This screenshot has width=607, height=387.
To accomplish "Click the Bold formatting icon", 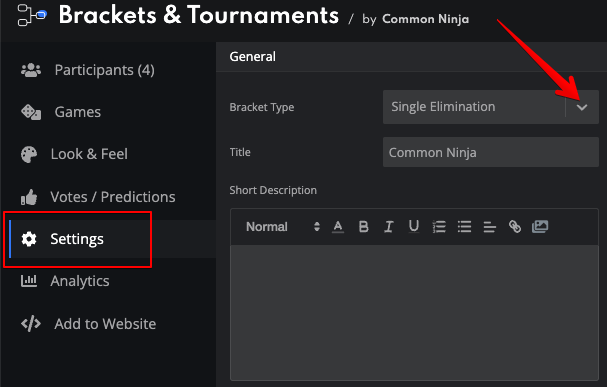I will click(x=364, y=226).
